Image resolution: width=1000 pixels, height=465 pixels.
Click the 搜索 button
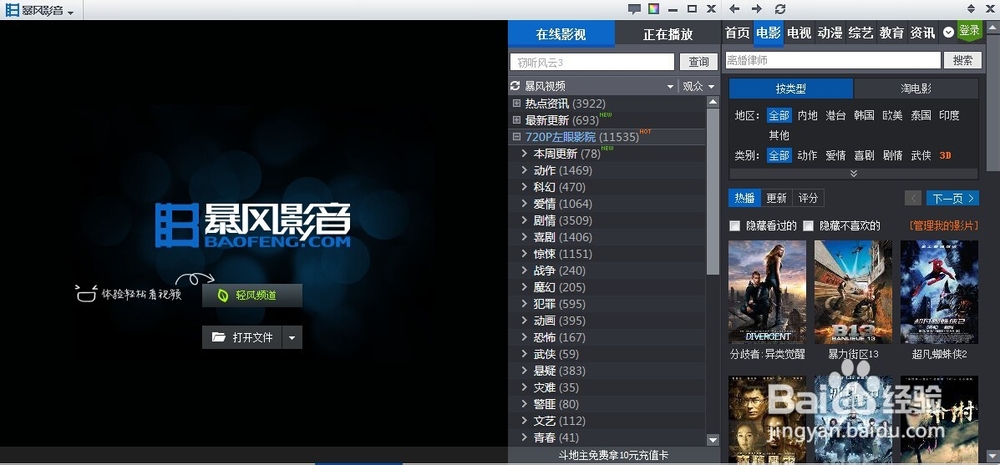(963, 60)
